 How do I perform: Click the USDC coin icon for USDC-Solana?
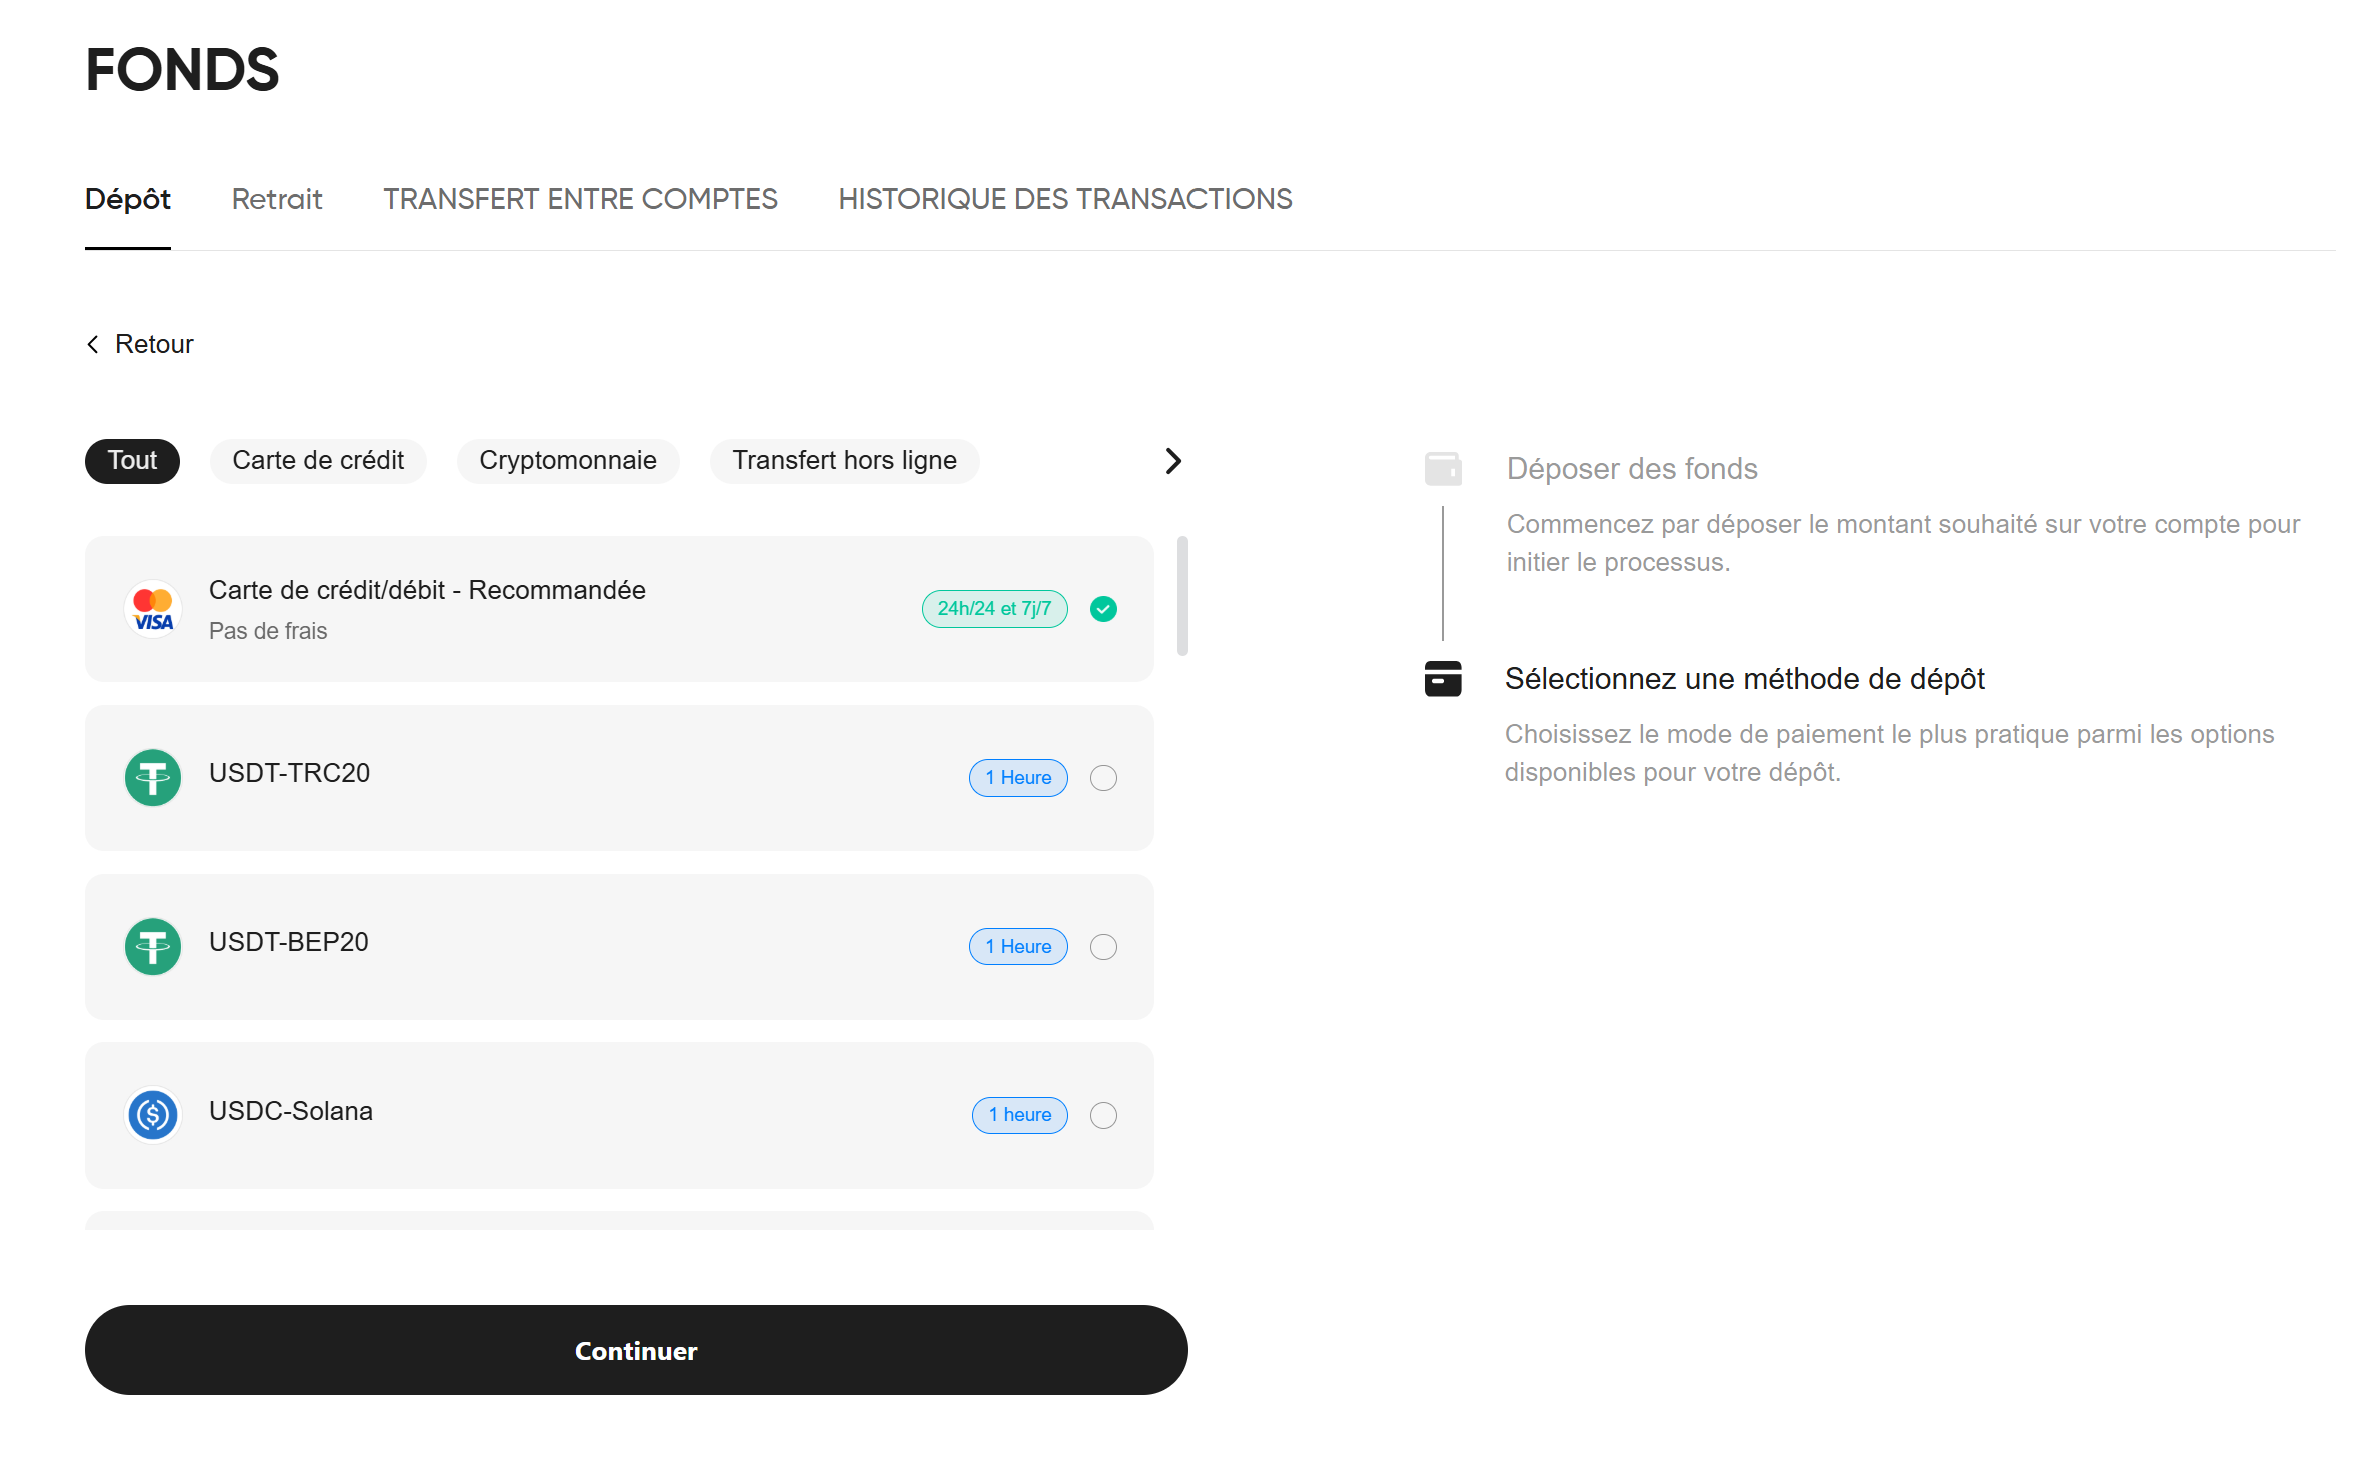(x=152, y=1115)
